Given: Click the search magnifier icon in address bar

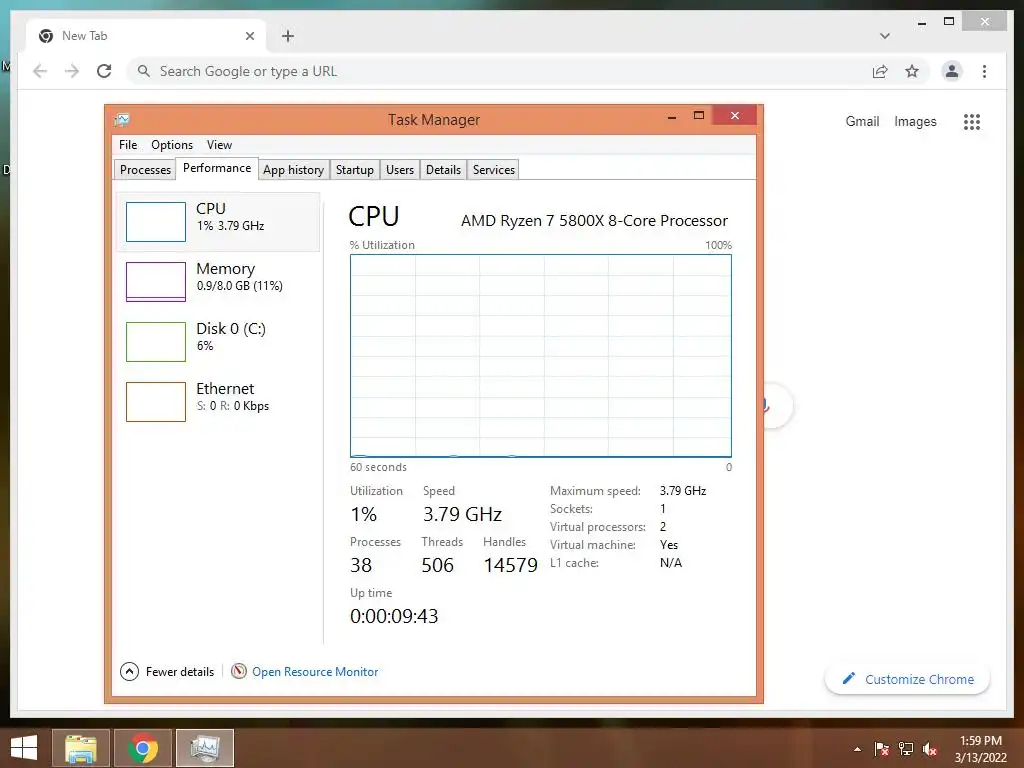Looking at the screenshot, I should [x=144, y=71].
